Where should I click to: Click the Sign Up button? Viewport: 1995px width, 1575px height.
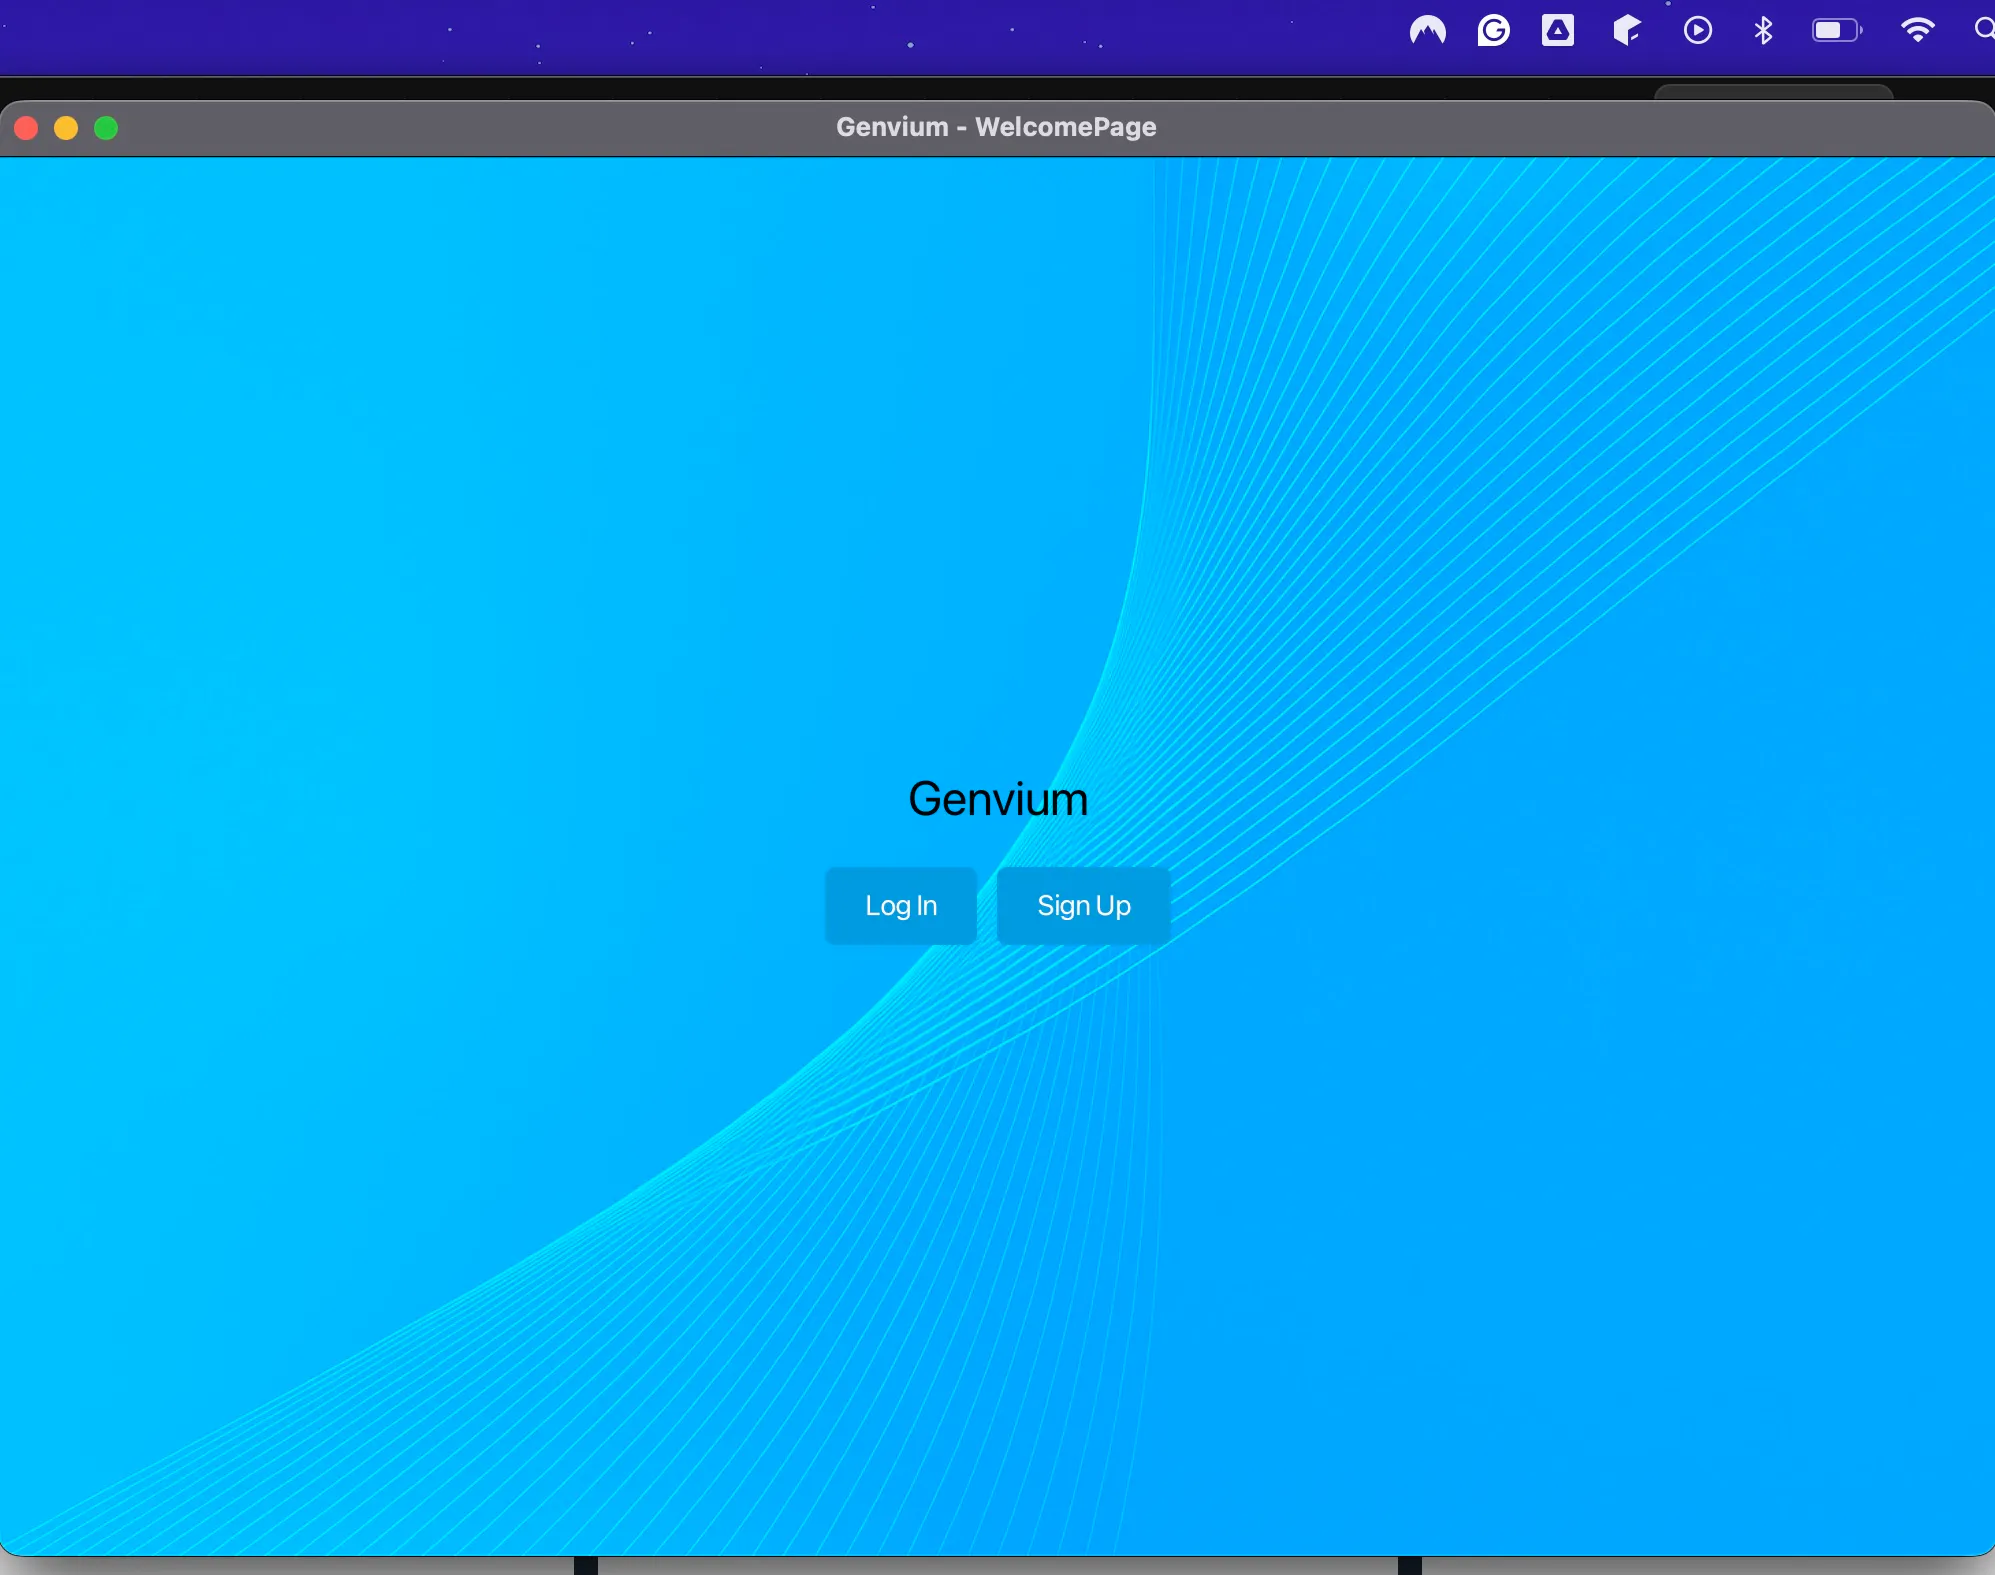[1083, 906]
